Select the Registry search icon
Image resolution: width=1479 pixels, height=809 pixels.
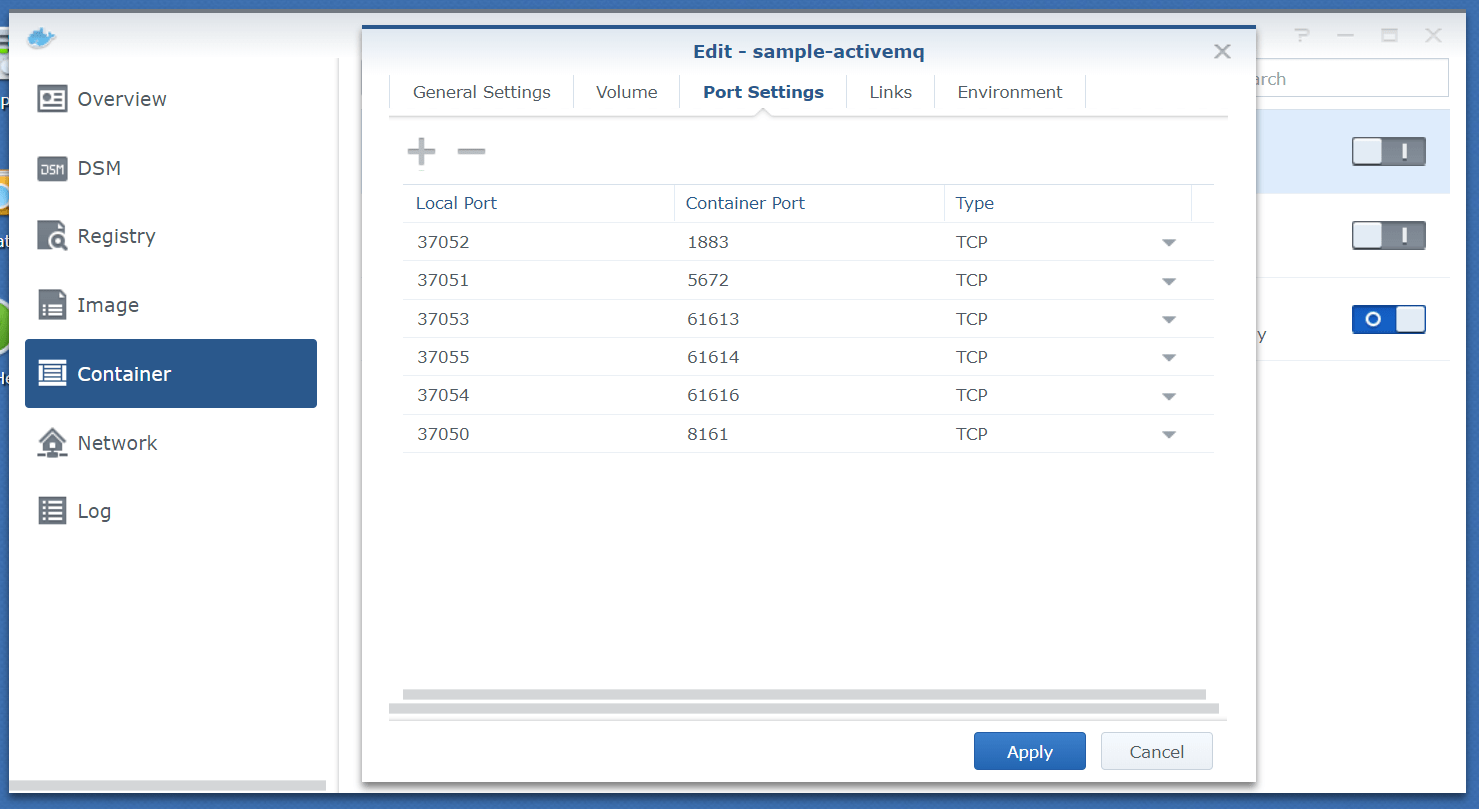52,236
